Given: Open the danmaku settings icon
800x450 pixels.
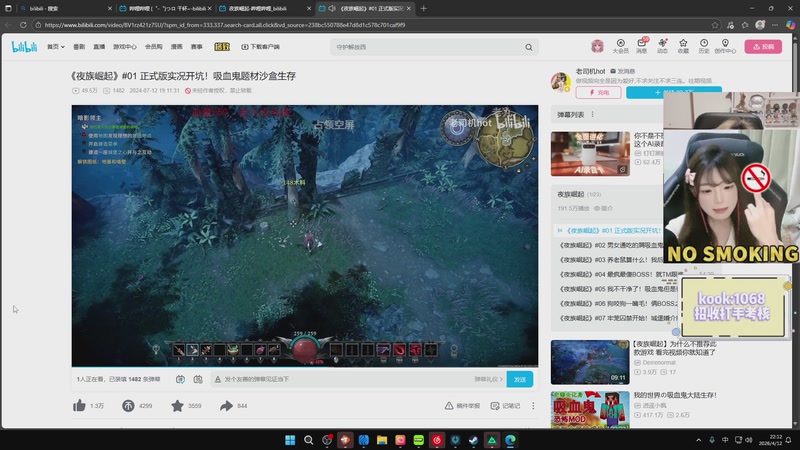Looking at the screenshot, I should (x=198, y=379).
